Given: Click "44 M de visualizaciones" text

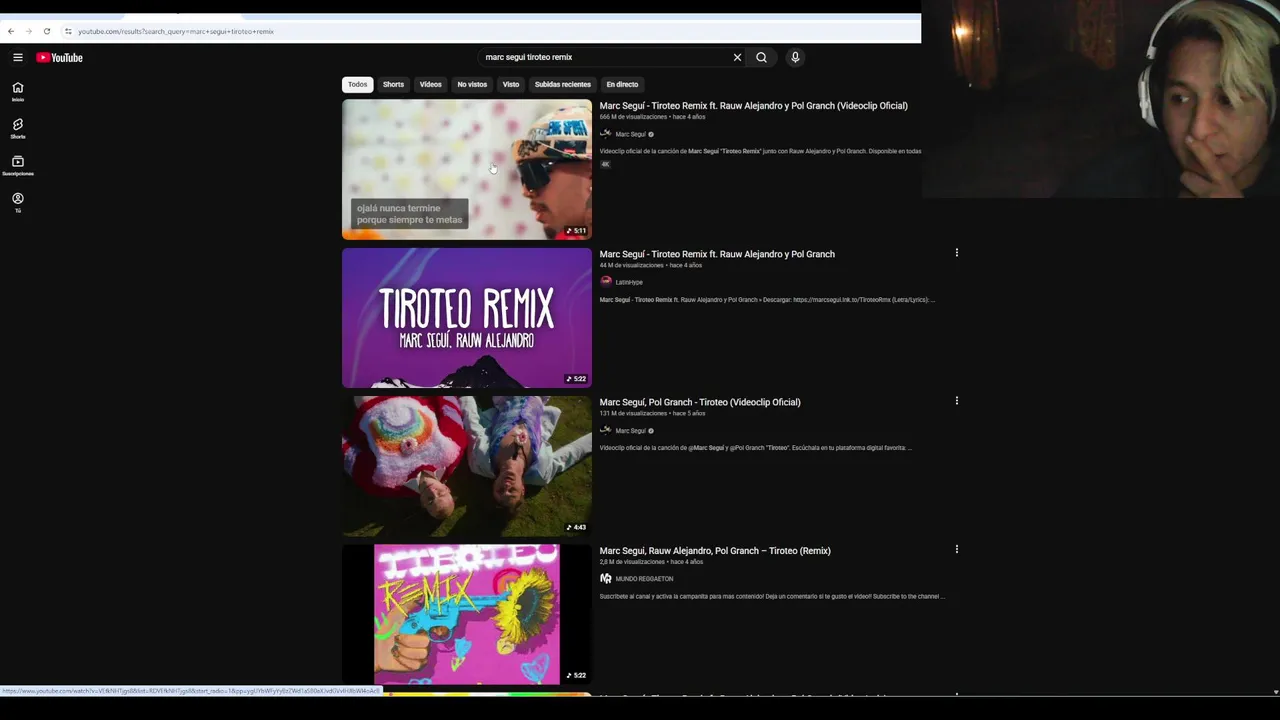Looking at the screenshot, I should click(x=631, y=265).
